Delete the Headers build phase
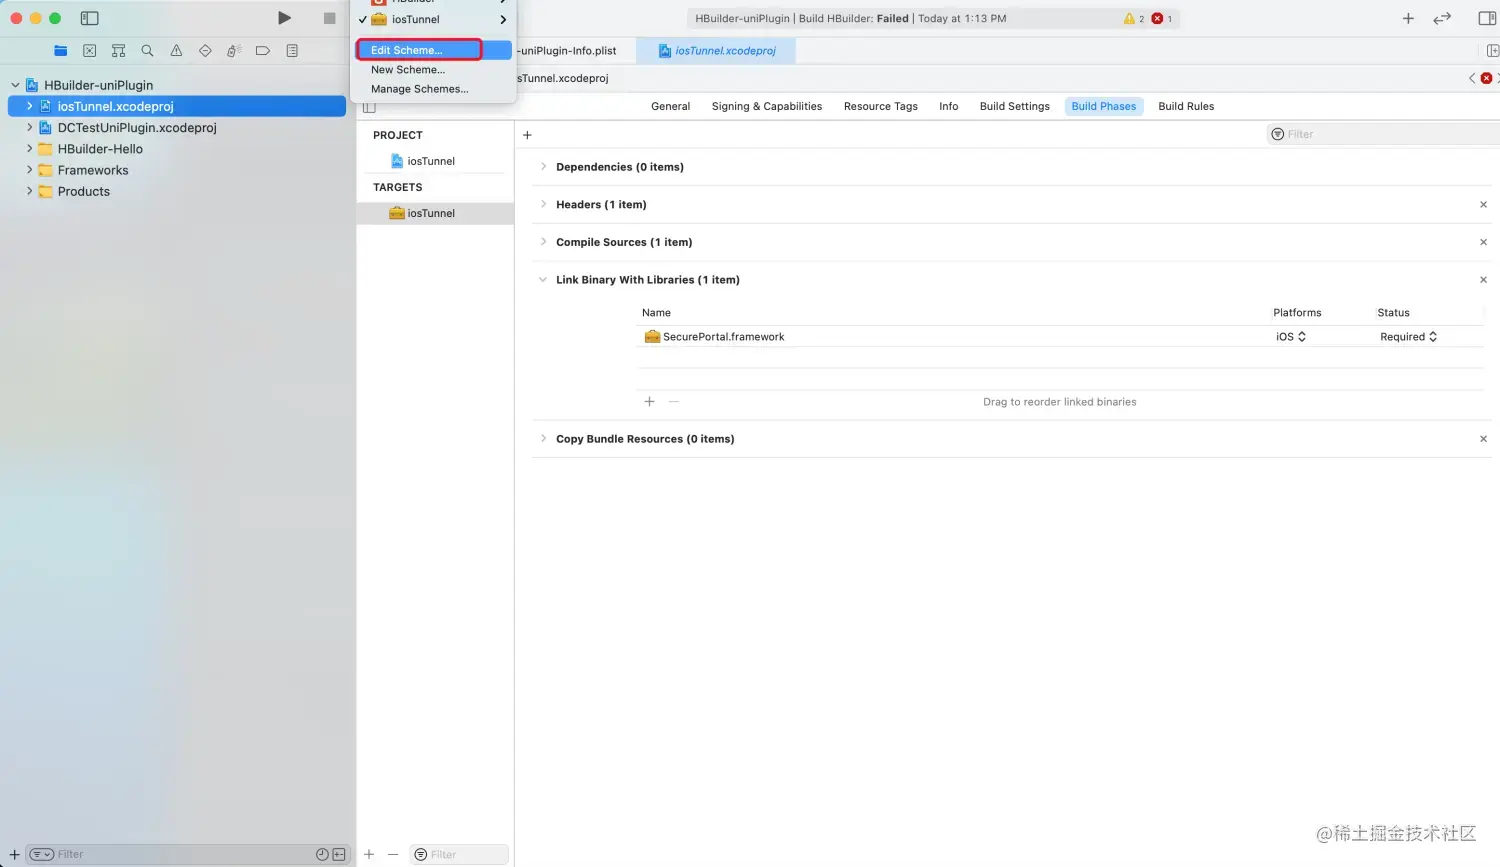 point(1483,205)
